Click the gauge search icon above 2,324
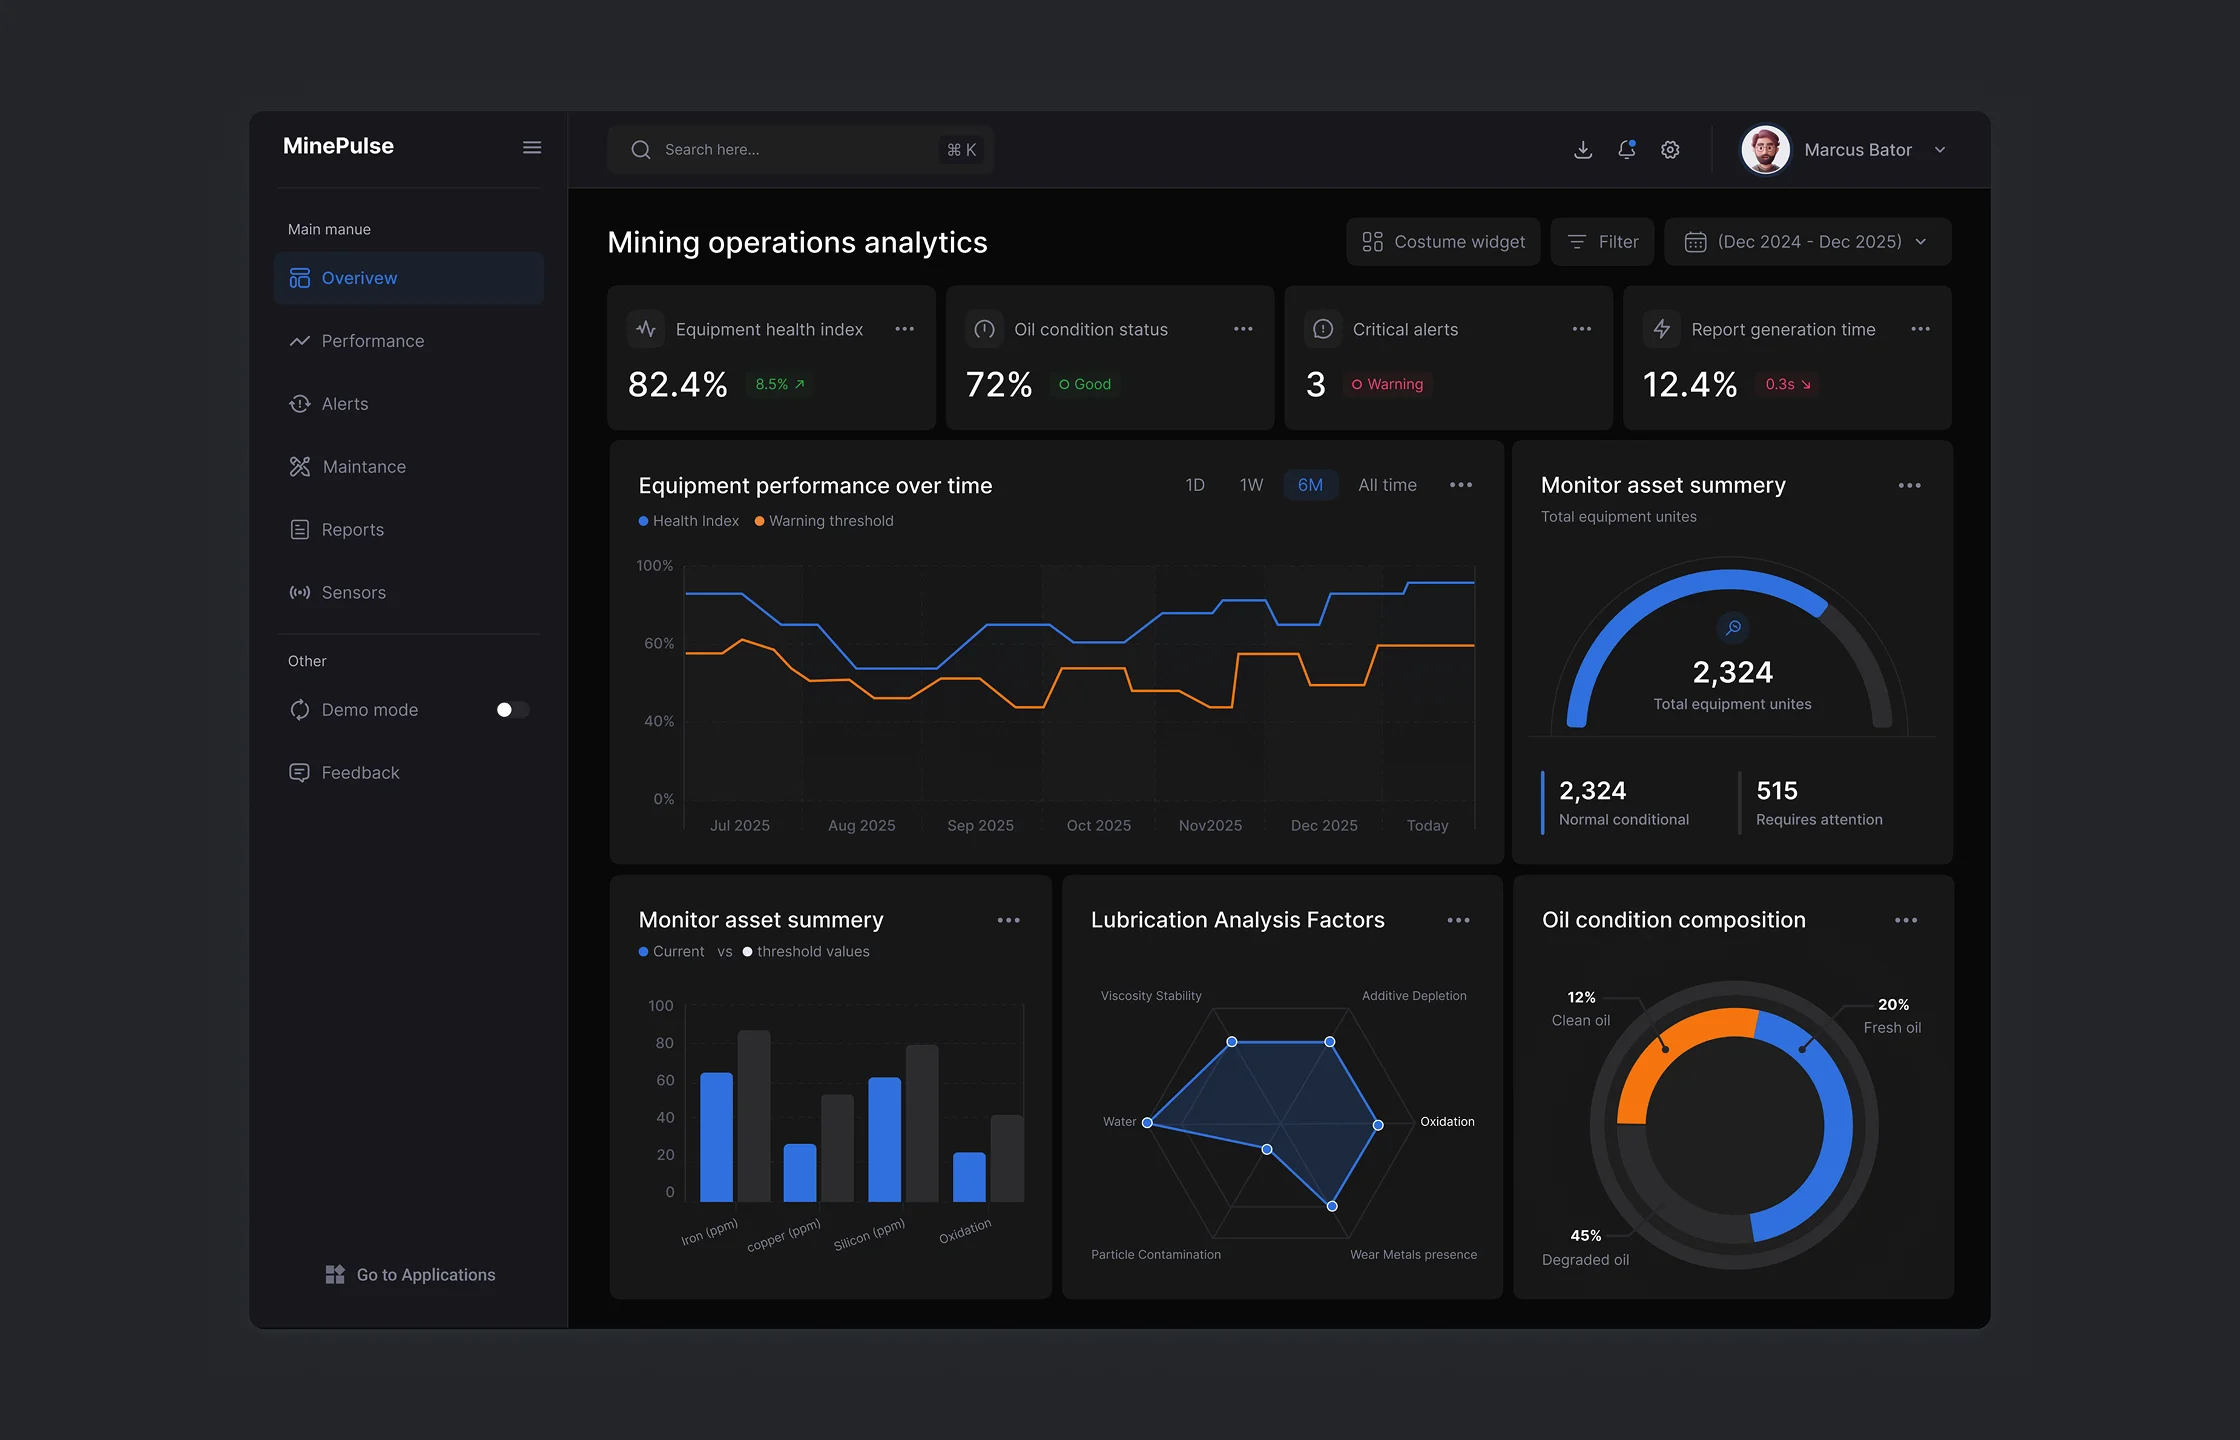 coord(1734,627)
